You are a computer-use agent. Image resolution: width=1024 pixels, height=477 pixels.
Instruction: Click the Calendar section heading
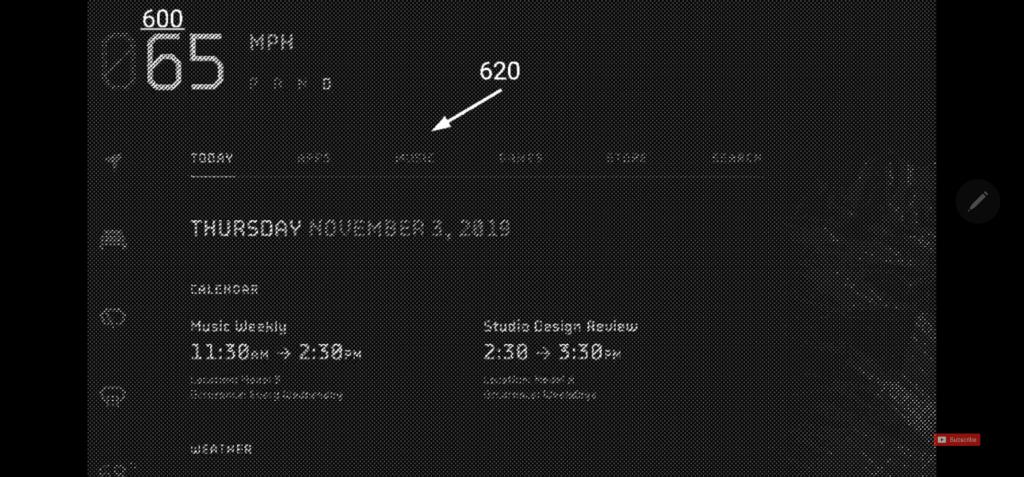(x=224, y=289)
